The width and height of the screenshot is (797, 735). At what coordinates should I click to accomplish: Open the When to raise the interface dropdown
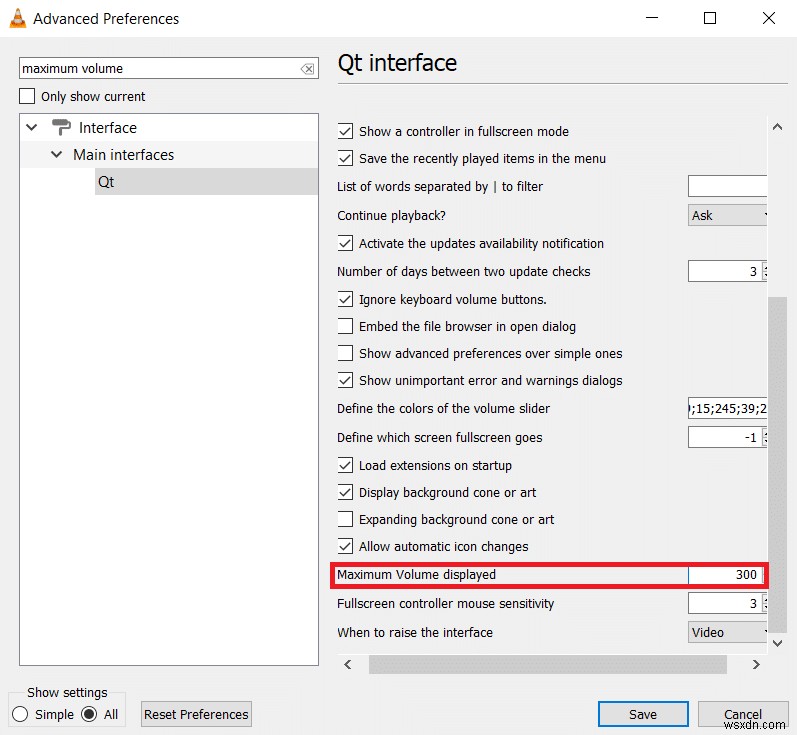(727, 632)
